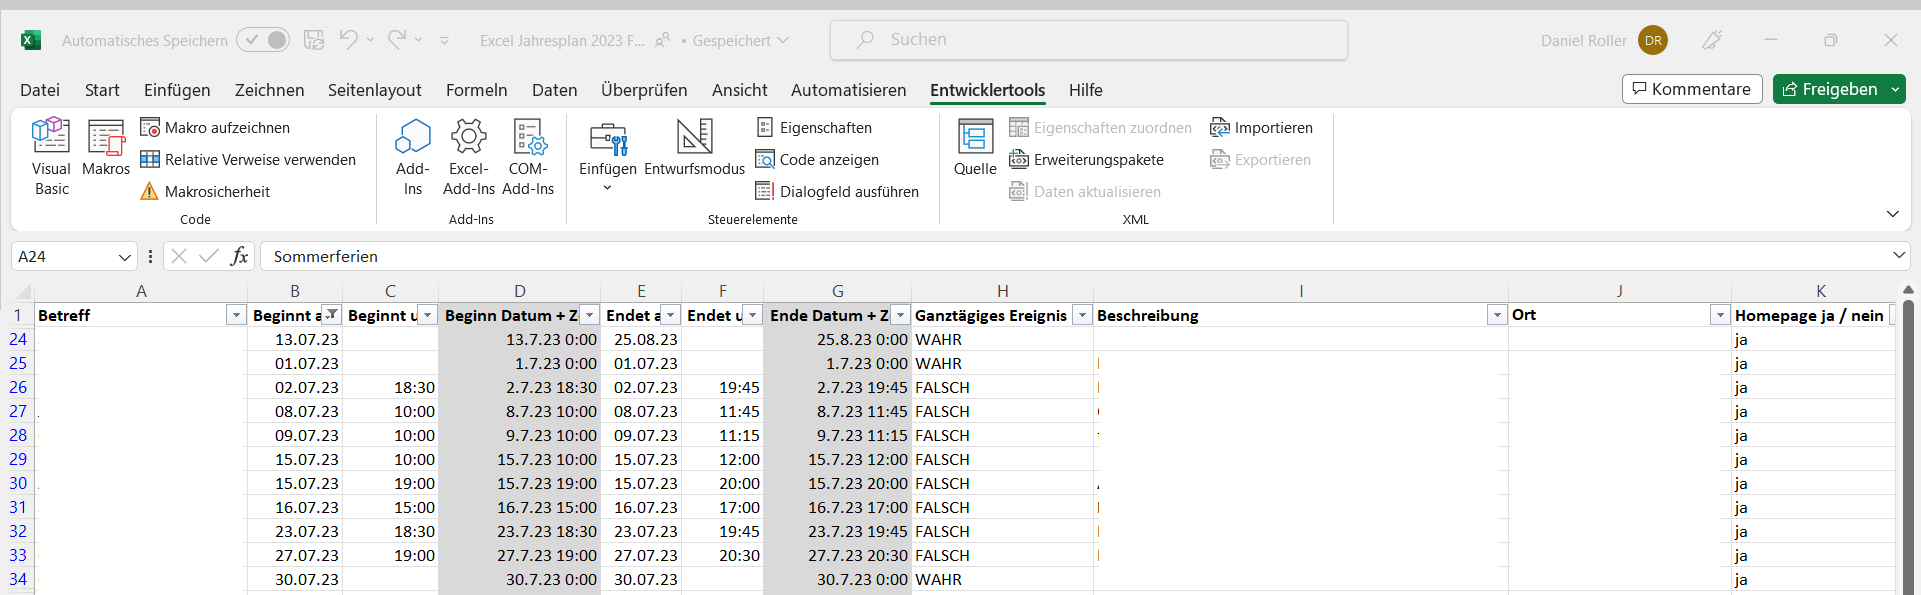Cancel formula entry with X

tap(179, 256)
